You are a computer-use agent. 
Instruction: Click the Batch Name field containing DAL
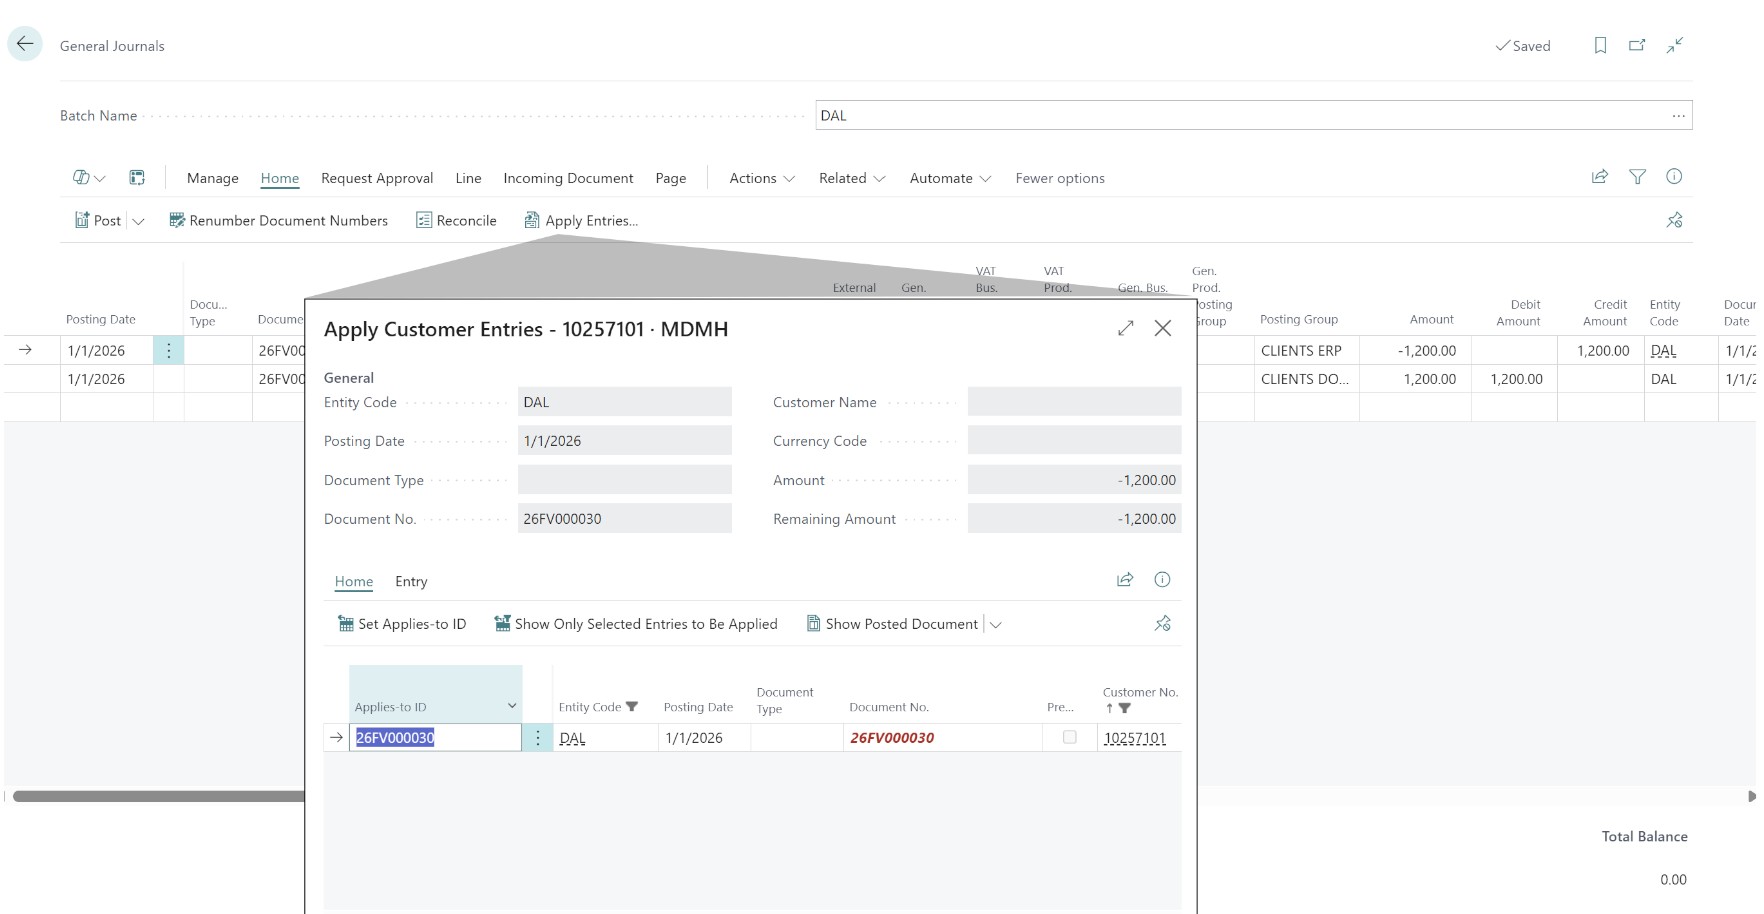point(1240,115)
